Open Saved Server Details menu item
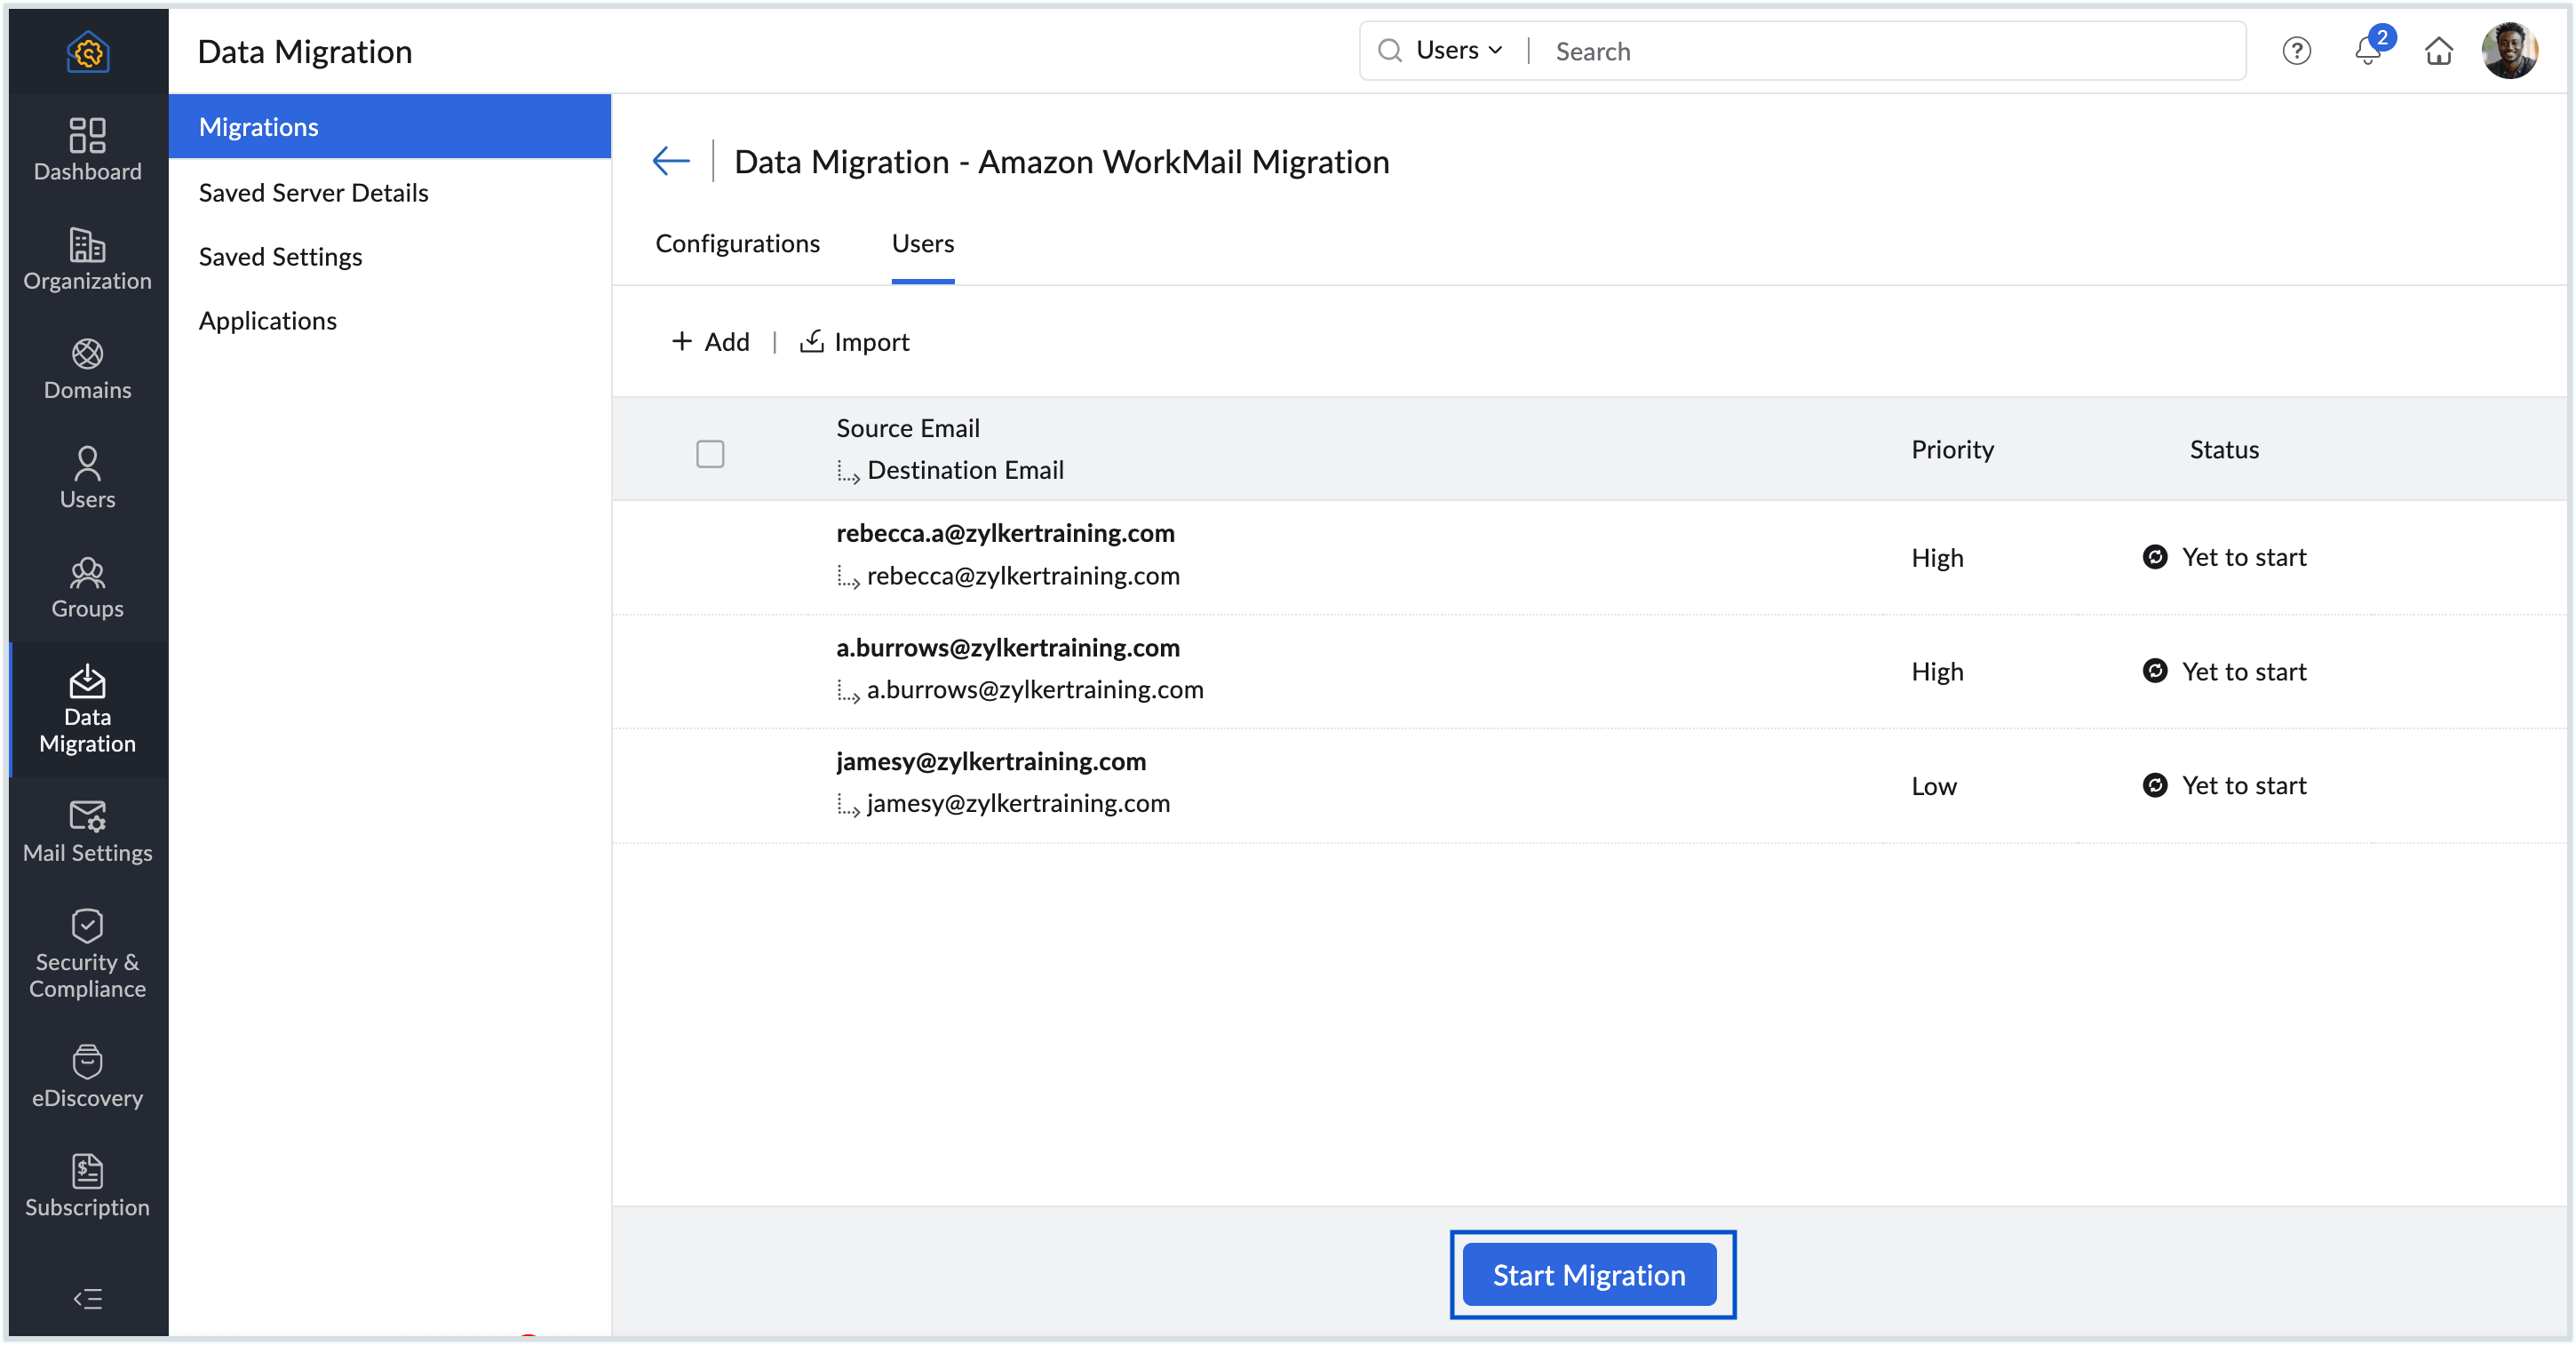The width and height of the screenshot is (2576, 1345). tap(313, 192)
